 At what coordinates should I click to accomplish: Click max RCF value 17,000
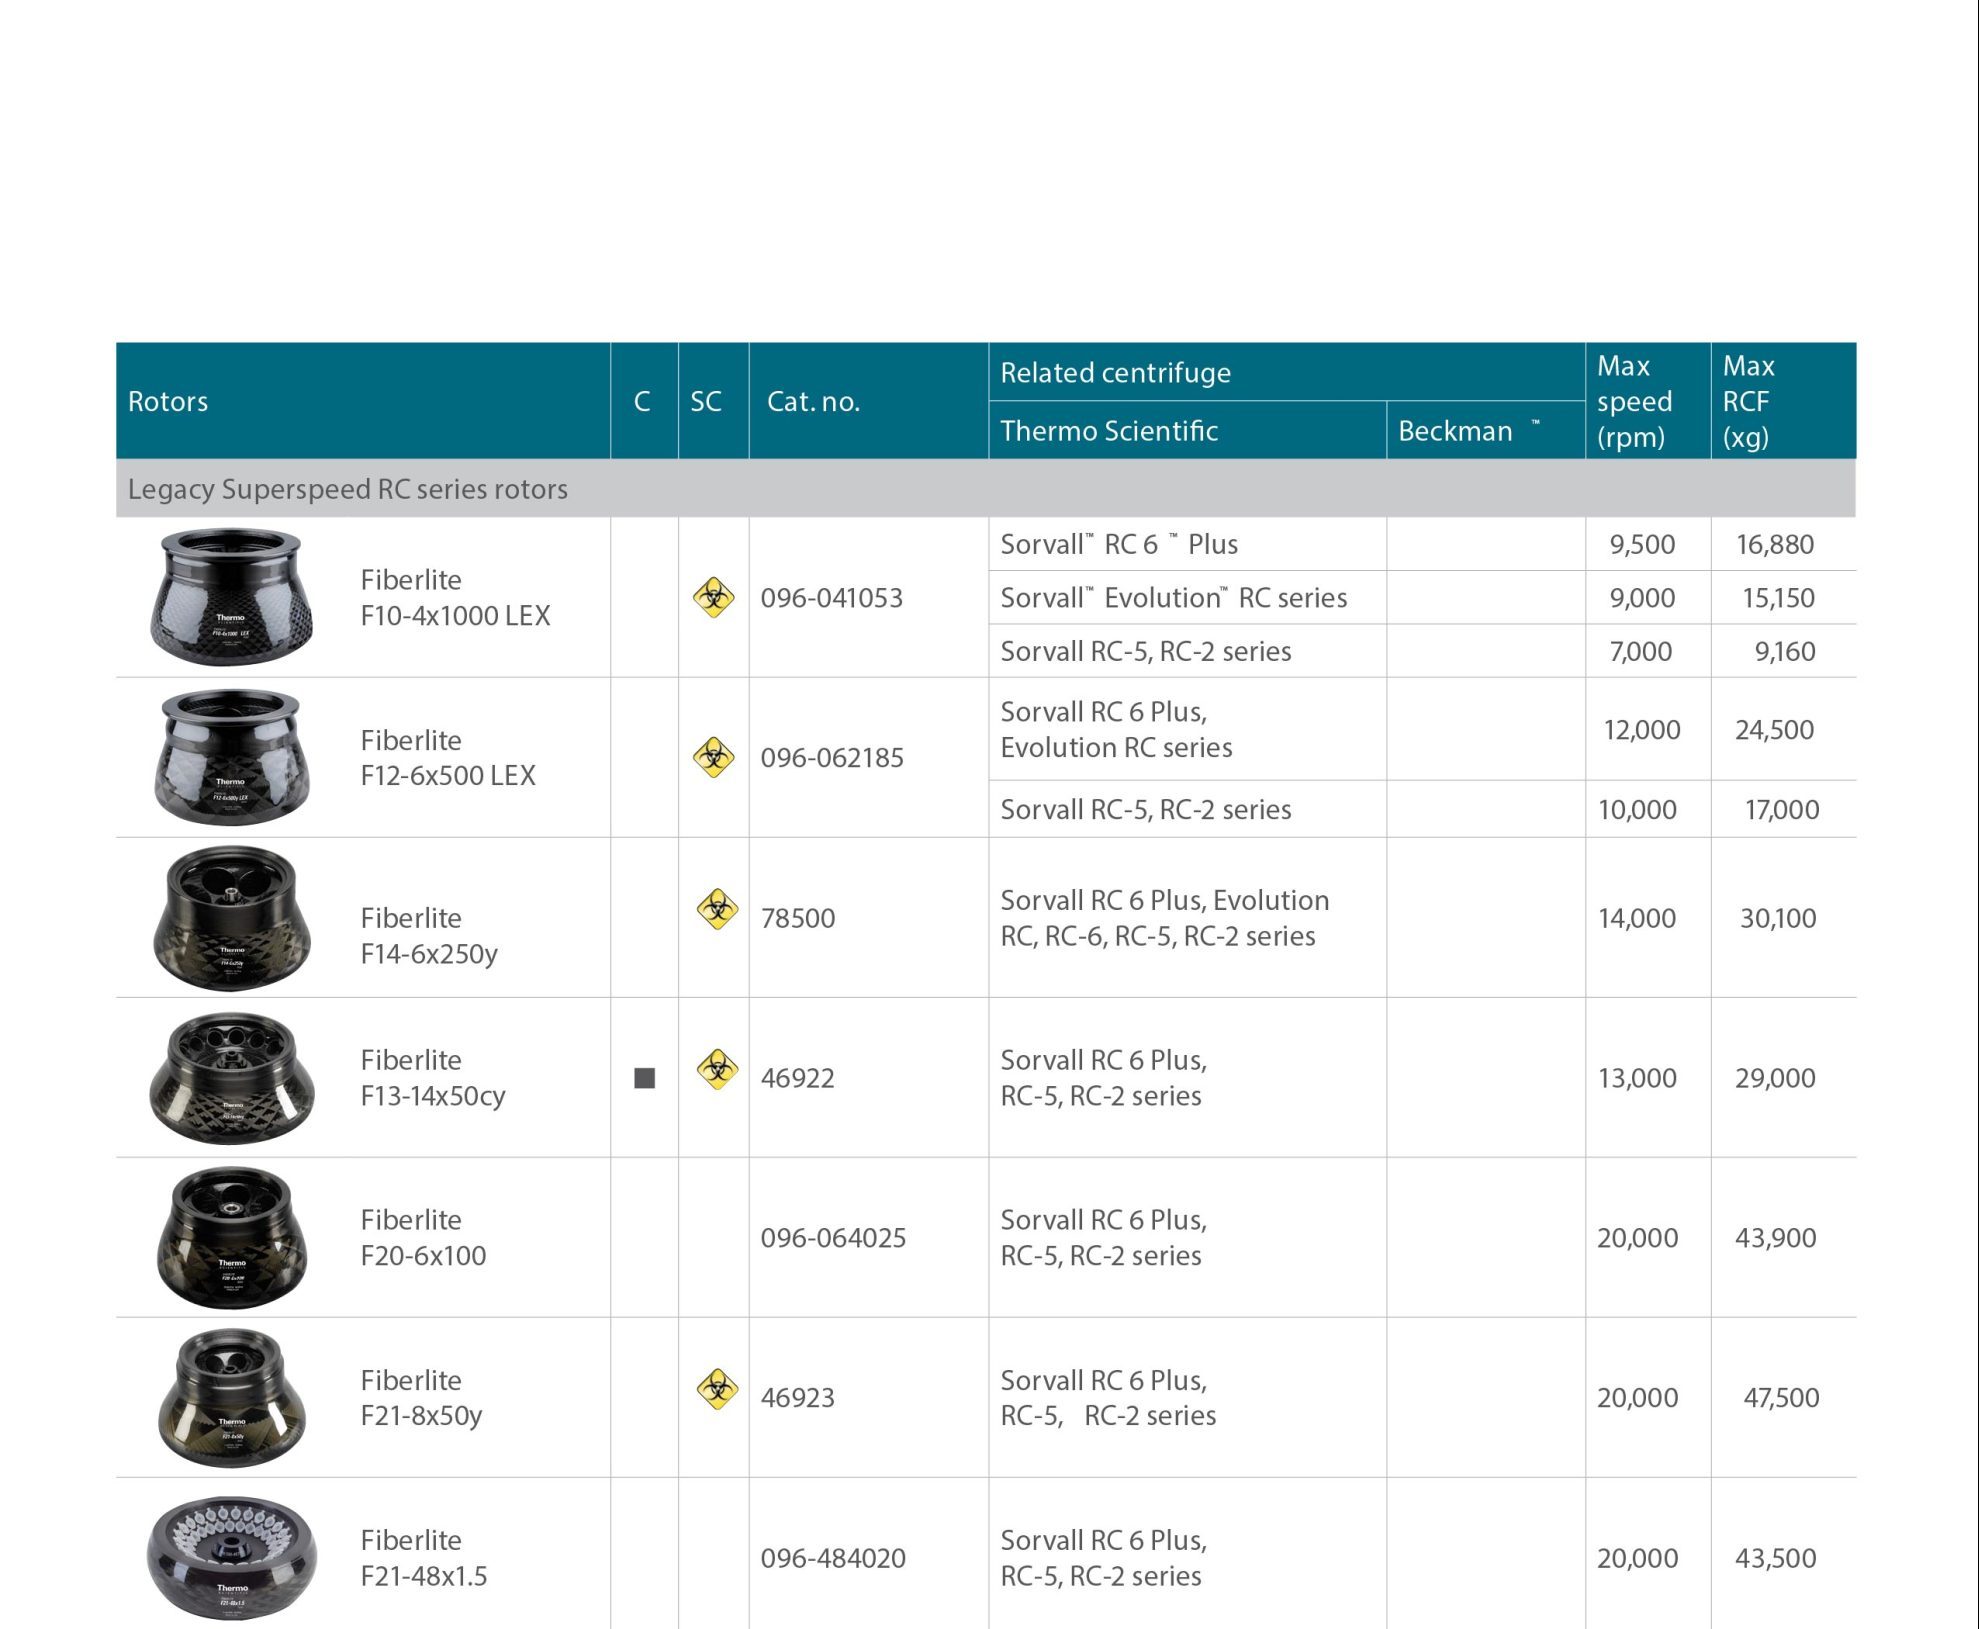[1782, 809]
